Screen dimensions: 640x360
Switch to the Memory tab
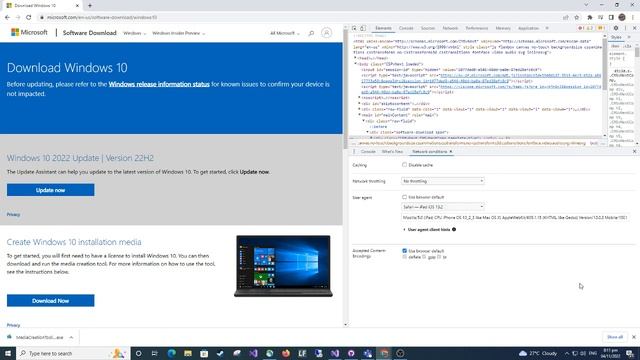(503, 28)
